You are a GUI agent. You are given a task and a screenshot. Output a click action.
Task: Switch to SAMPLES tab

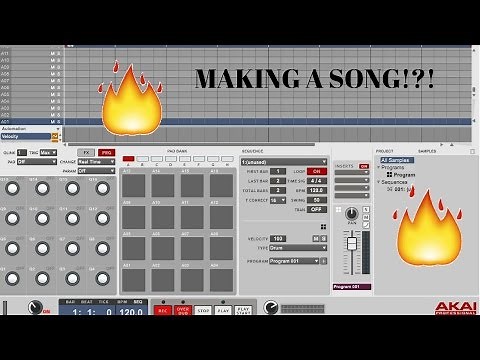427,151
